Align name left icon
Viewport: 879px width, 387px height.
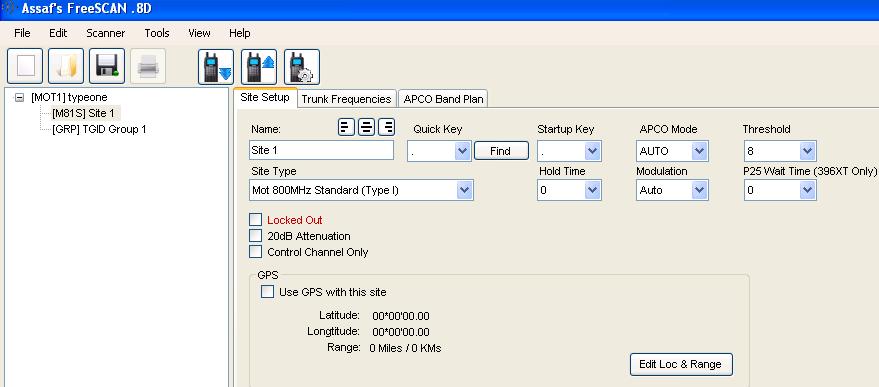point(346,128)
